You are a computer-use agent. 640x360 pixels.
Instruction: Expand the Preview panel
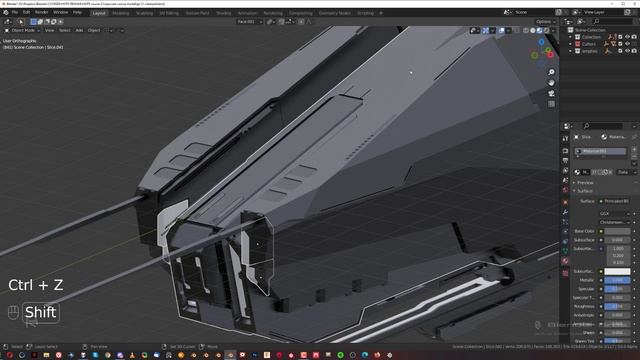[x=585, y=182]
